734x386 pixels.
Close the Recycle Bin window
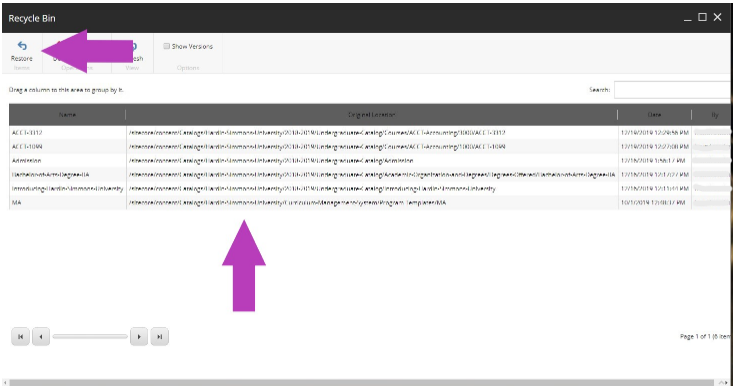coord(717,17)
